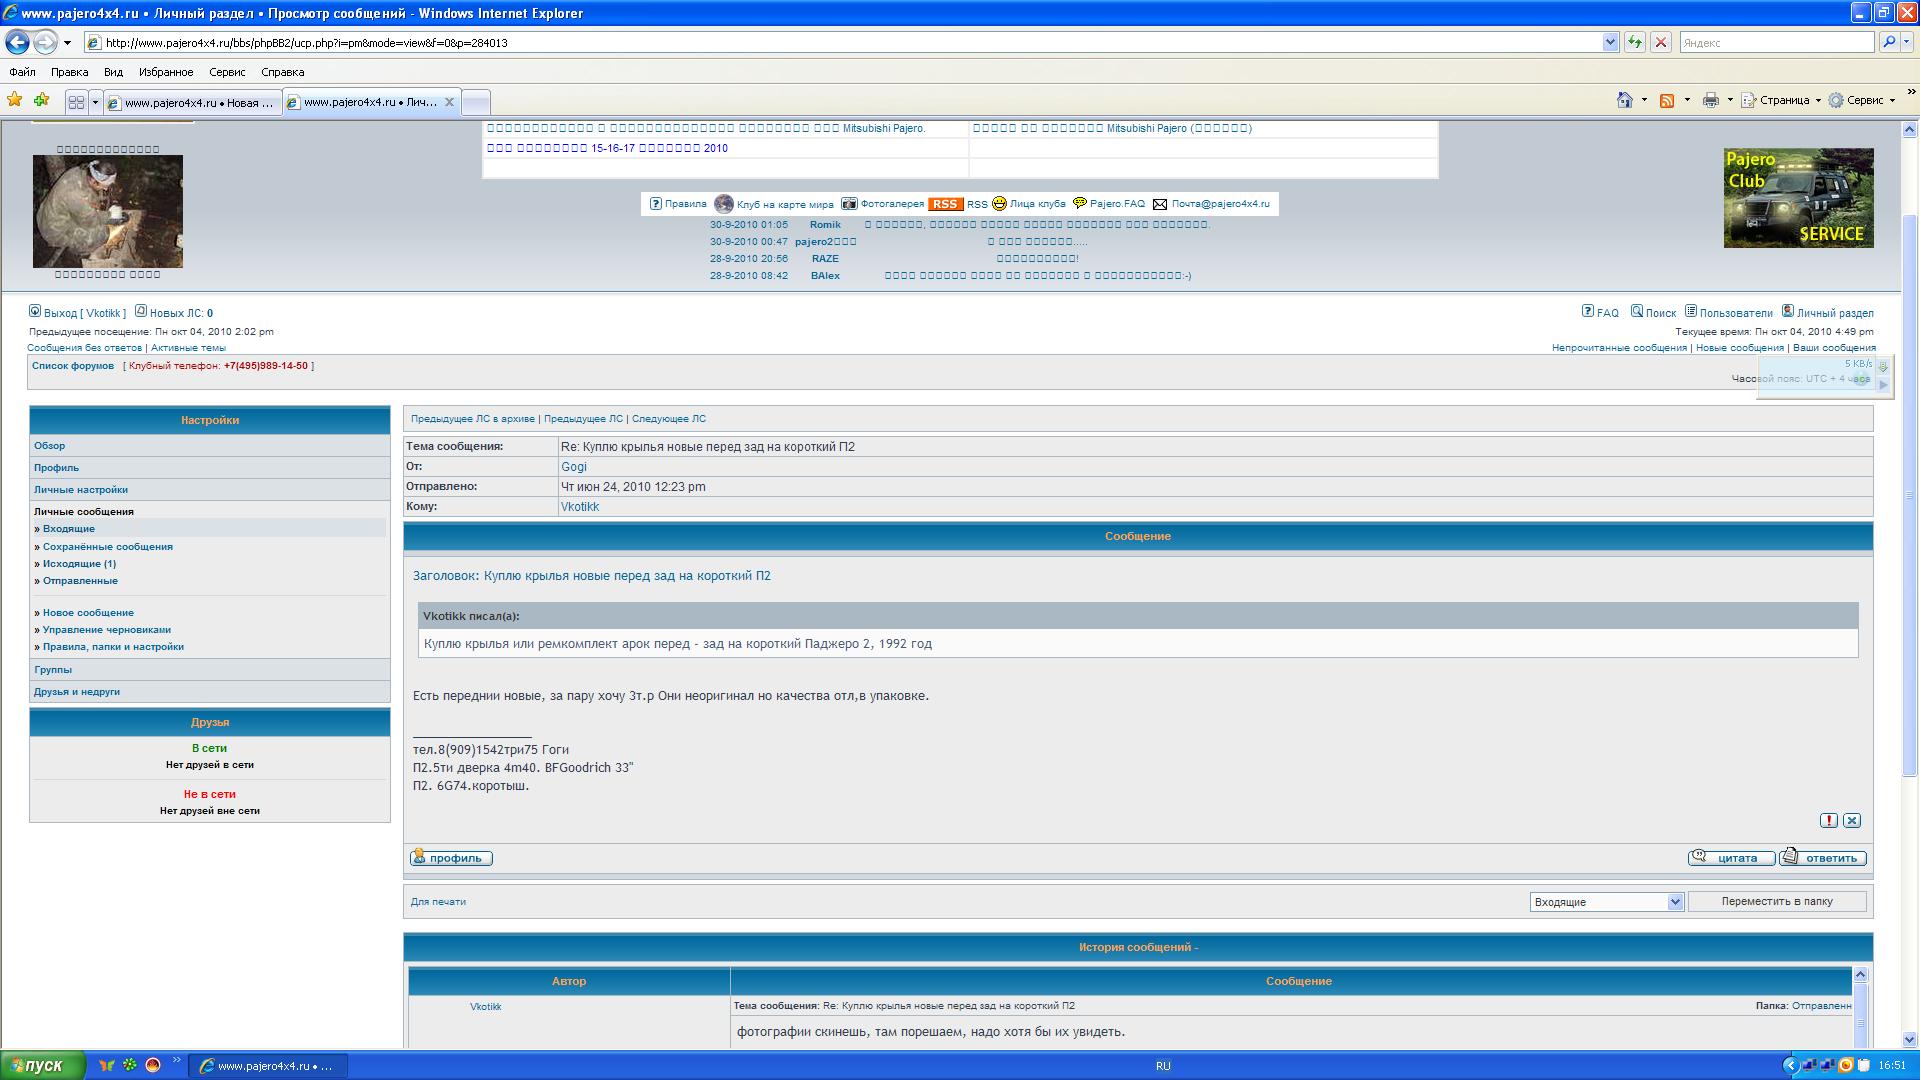Viewport: 1920px width, 1080px height.
Task: Click the report message exclamation icon
Action: [x=1829, y=820]
